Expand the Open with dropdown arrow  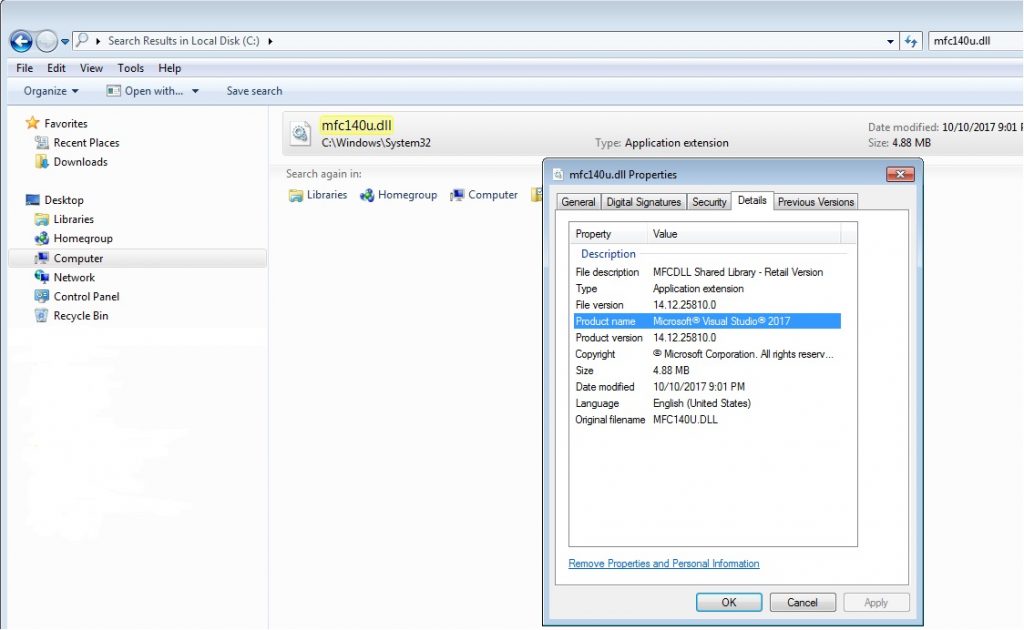pos(195,91)
